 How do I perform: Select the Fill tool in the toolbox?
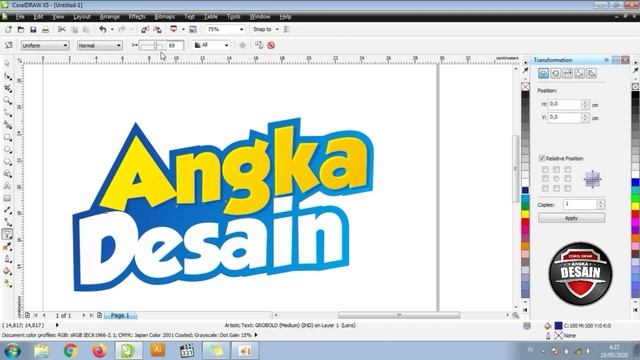click(7, 271)
